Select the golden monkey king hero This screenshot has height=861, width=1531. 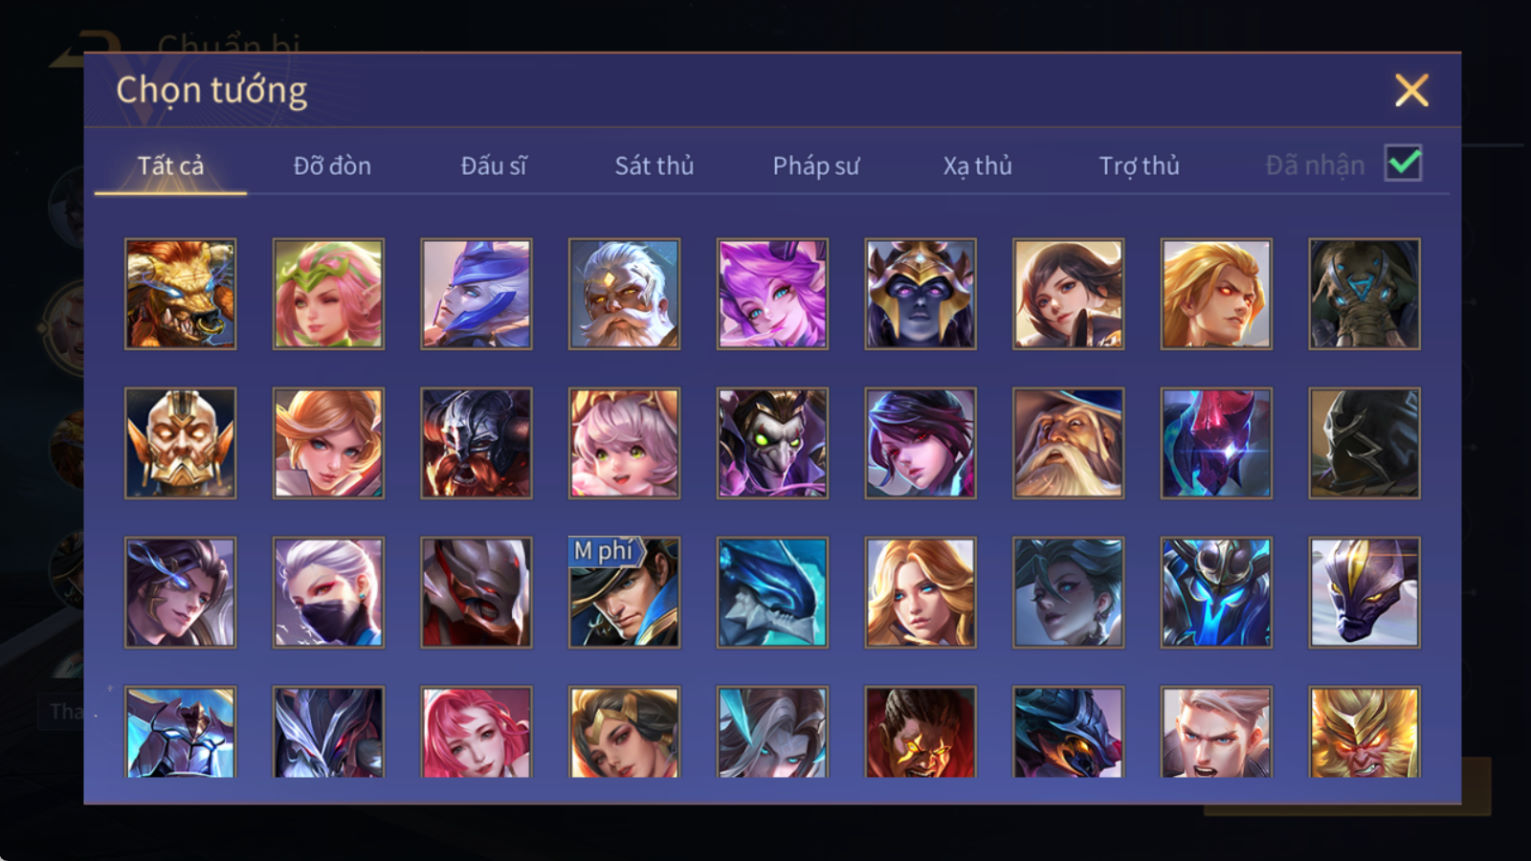pyautogui.click(x=1364, y=732)
